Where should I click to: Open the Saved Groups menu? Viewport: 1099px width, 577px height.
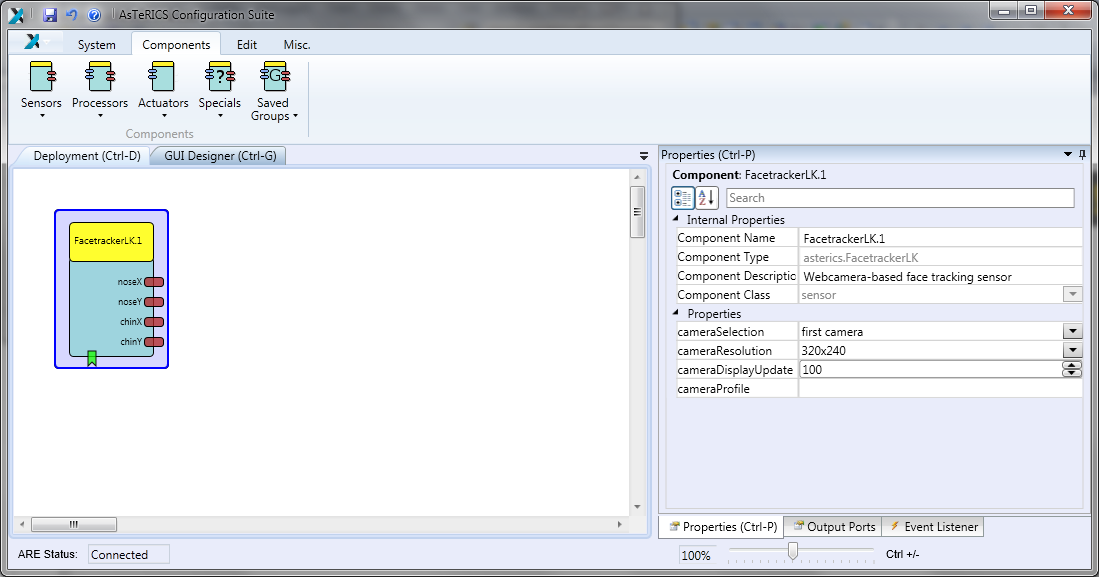click(x=274, y=91)
